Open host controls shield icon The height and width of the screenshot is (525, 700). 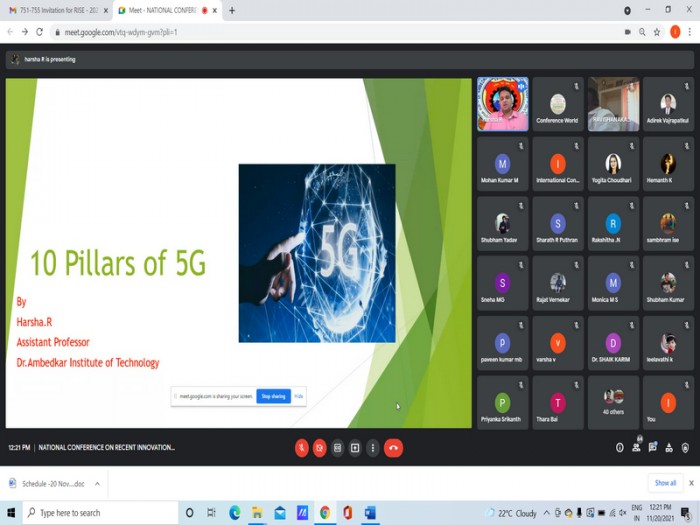click(685, 448)
